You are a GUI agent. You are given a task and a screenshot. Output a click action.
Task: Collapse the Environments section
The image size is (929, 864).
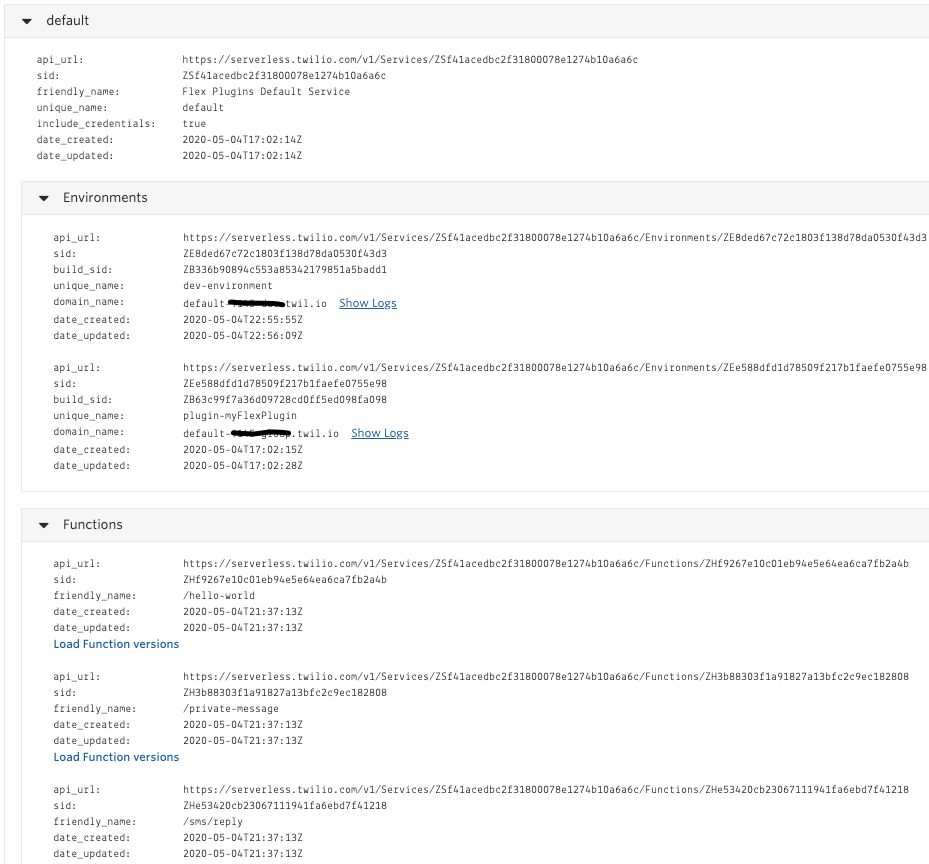[44, 199]
